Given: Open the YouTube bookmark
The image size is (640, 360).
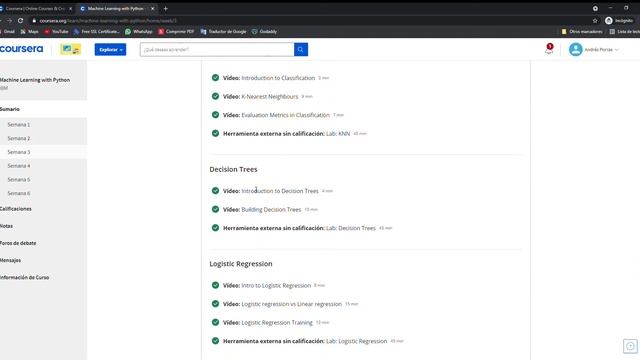Looking at the screenshot, I should coord(56,31).
